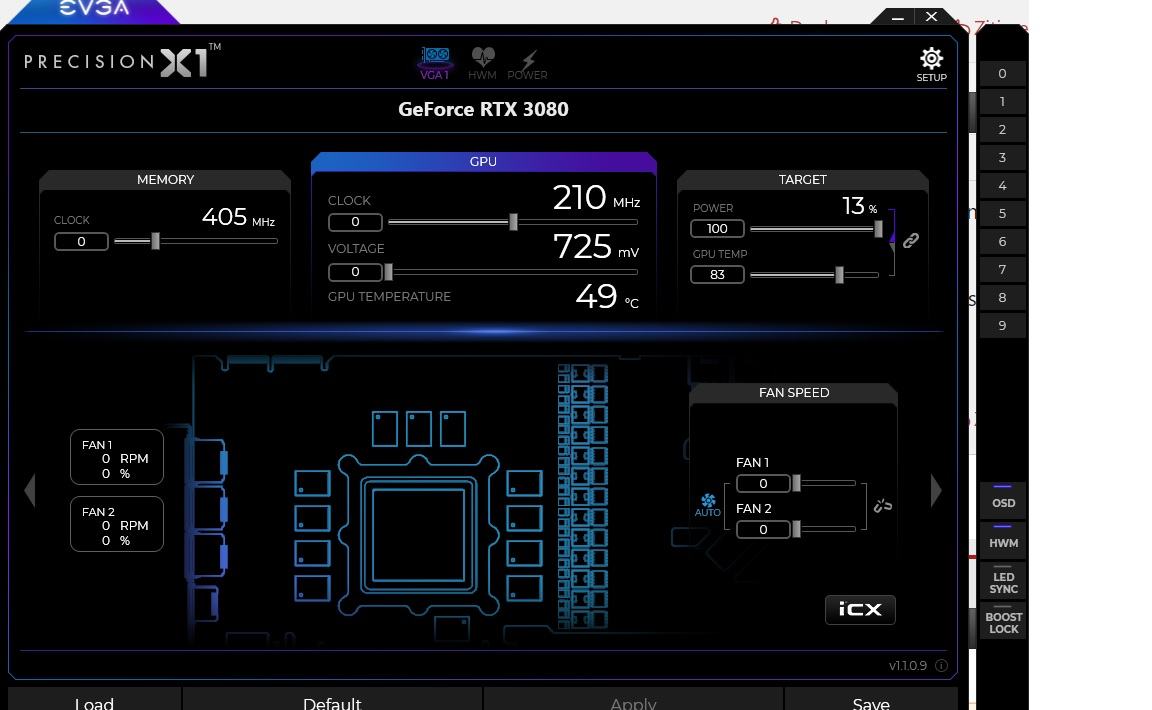Click the power target input field showing 100
This screenshot has width=1152, height=710.
[x=717, y=229]
